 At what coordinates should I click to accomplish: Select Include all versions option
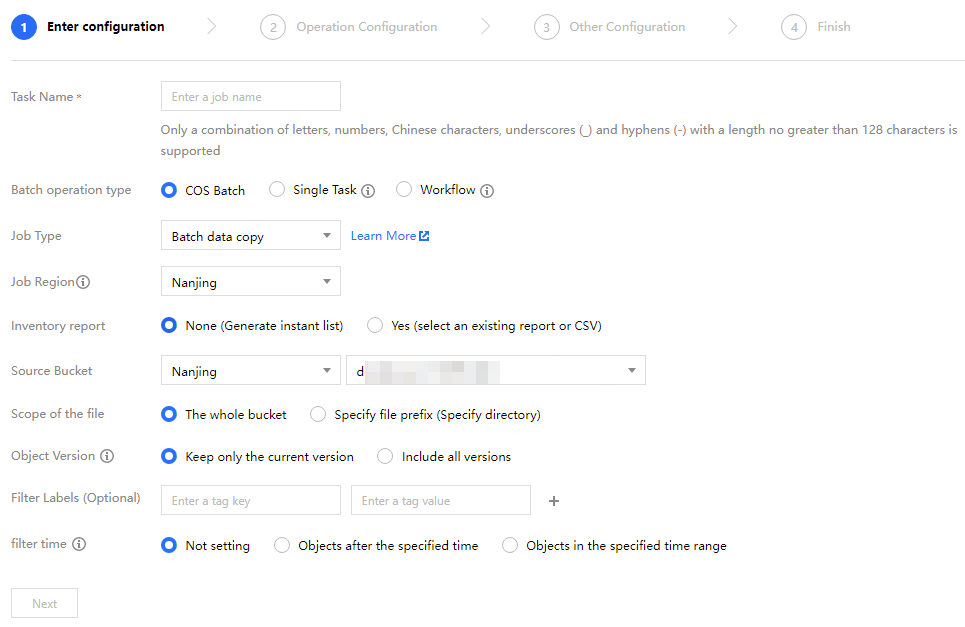tap(385, 457)
